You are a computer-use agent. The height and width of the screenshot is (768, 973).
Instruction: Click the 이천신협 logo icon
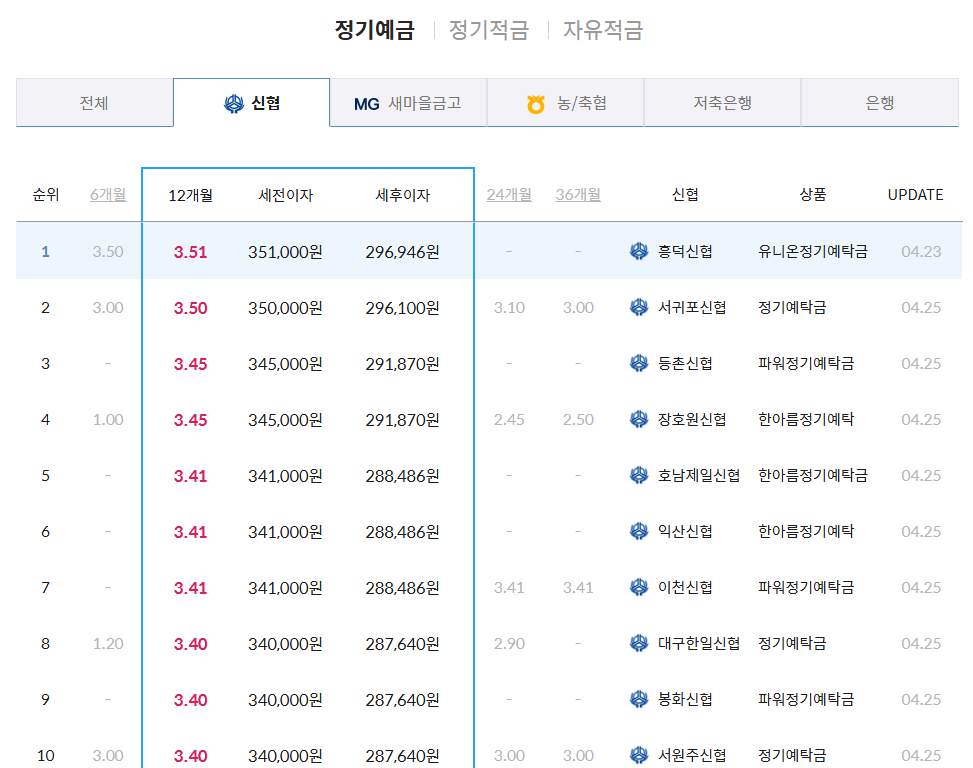639,587
